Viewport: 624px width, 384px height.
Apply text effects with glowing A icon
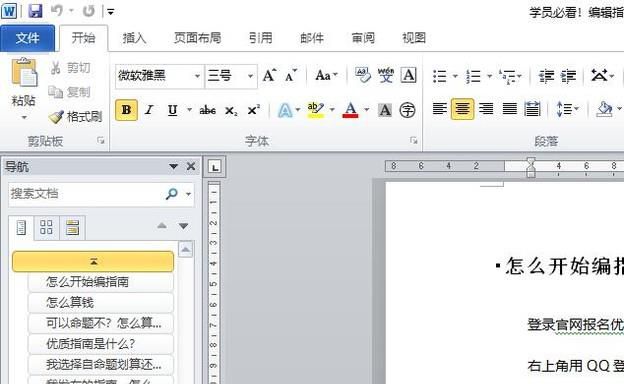(x=285, y=110)
